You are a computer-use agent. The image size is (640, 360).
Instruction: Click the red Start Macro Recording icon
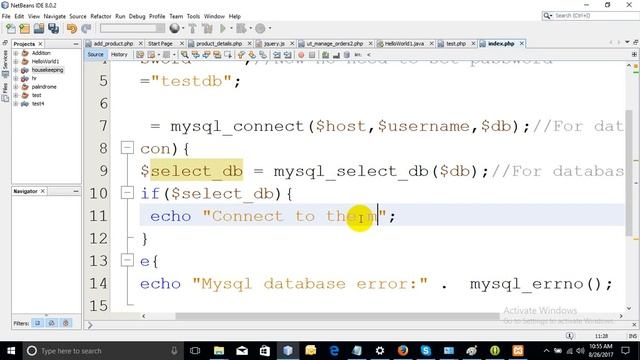point(301,55)
